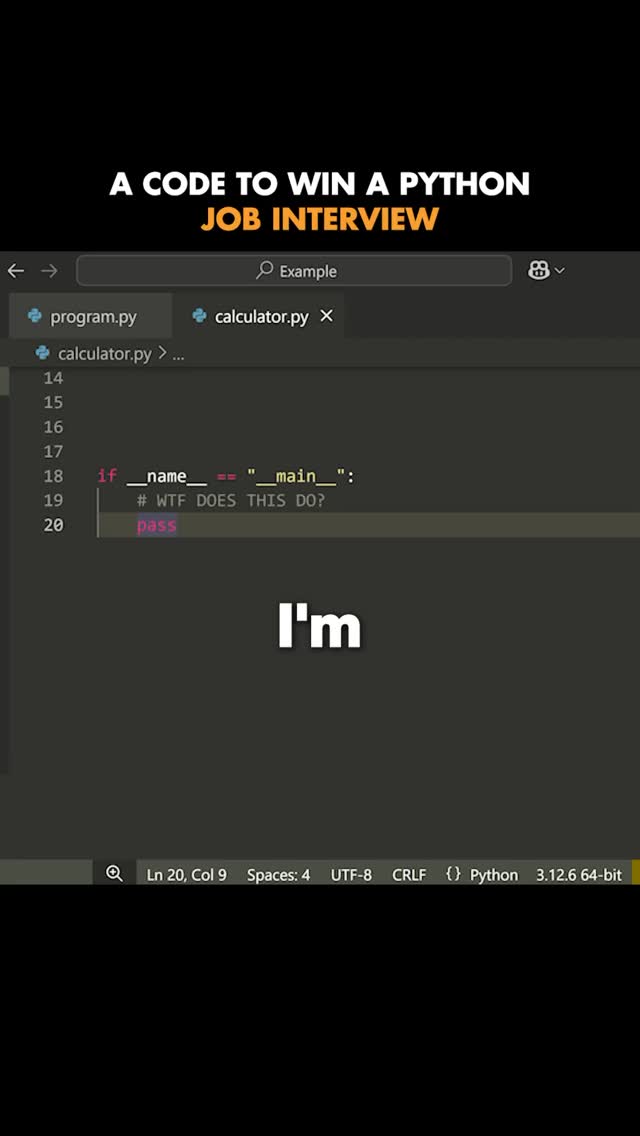Expand the breadcrumb ellipsis

click(178, 353)
